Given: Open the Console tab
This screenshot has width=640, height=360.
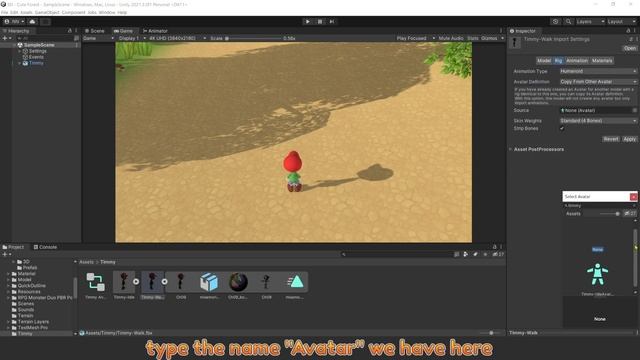Looking at the screenshot, I should (45, 247).
